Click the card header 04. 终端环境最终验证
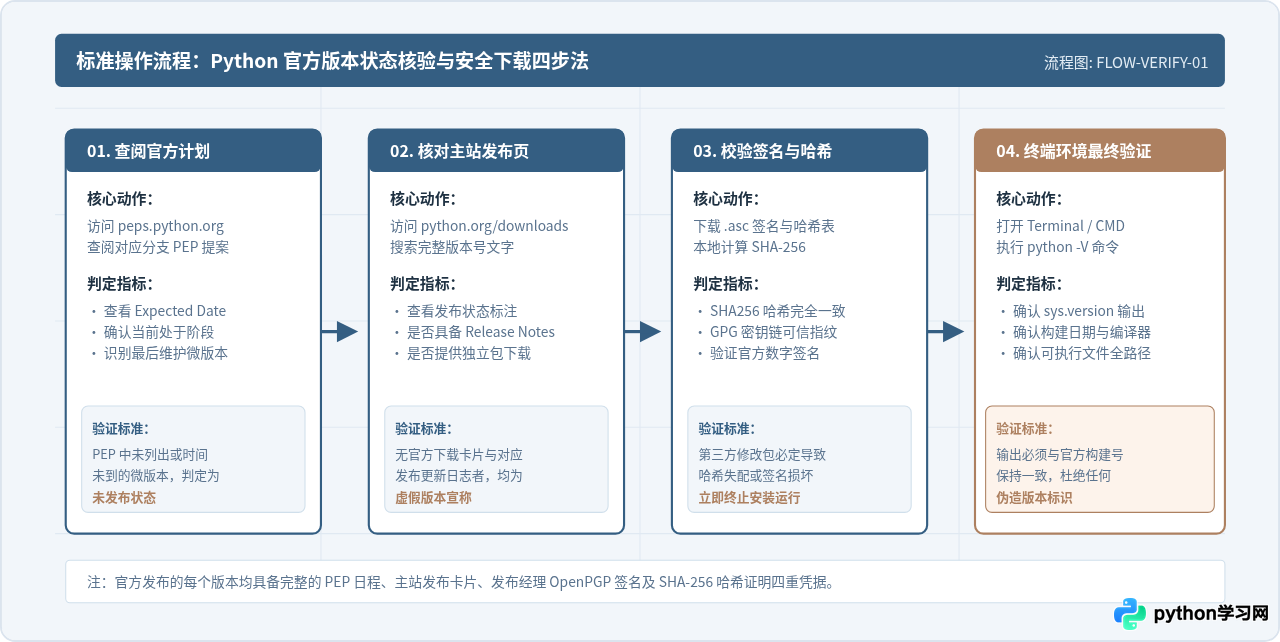This screenshot has width=1280, height=642. [1100, 151]
